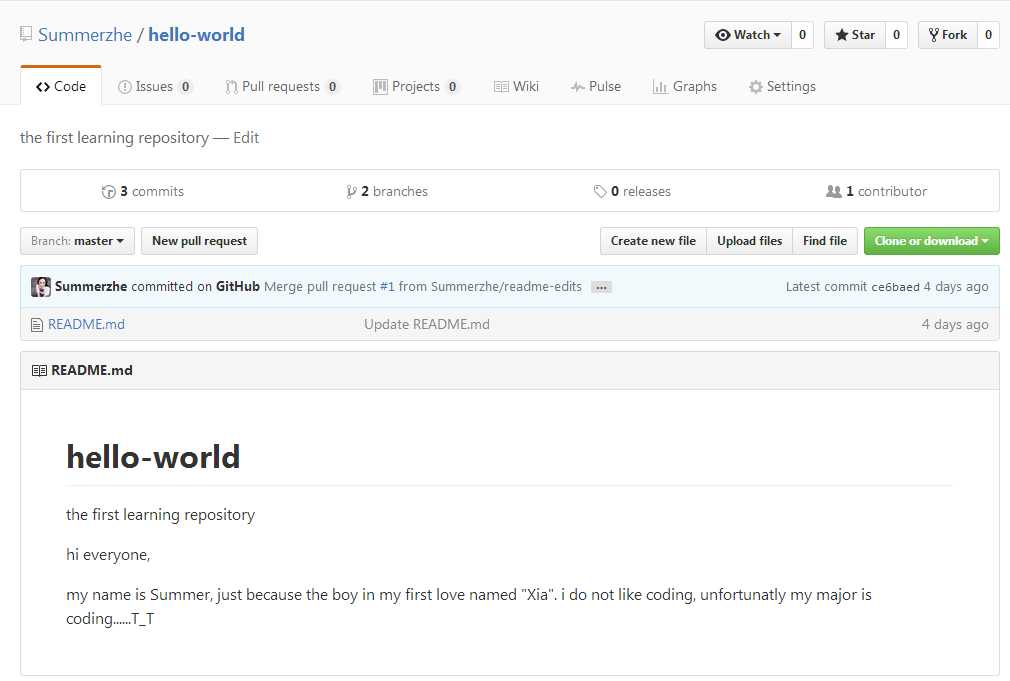1010x681 pixels.
Task: Click the star icon in Star button
Action: pos(841,35)
